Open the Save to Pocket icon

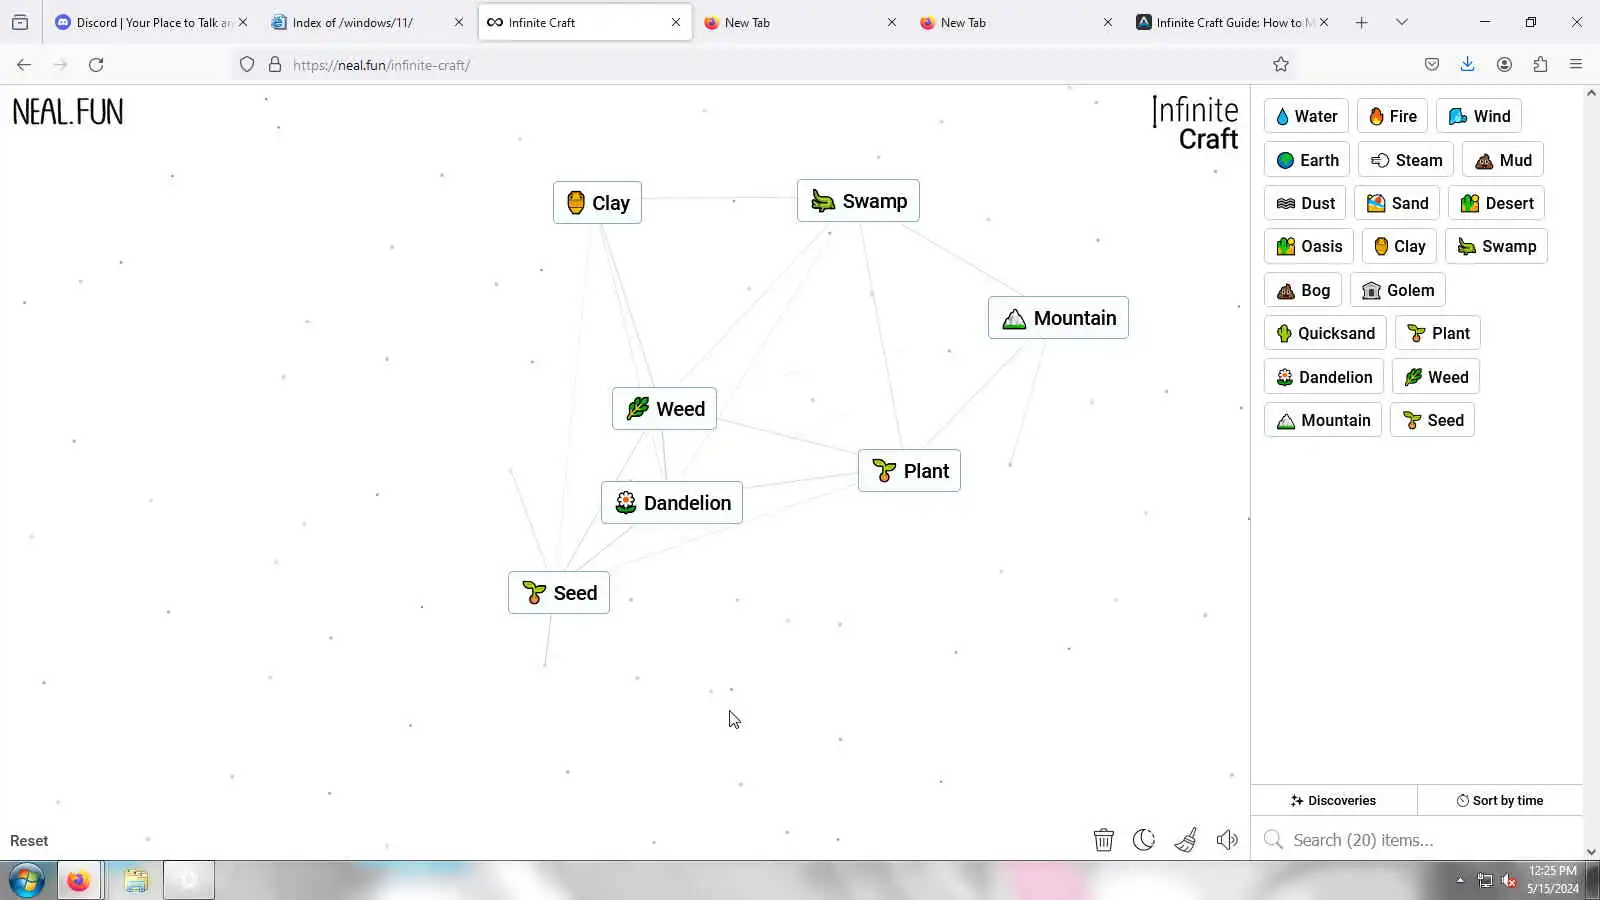1432,65
